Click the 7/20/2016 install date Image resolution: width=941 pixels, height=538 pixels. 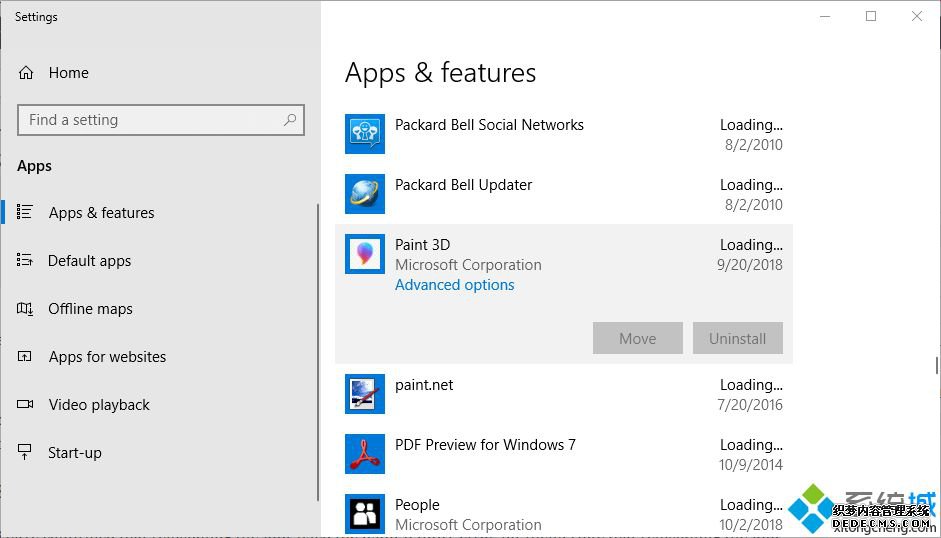(x=750, y=405)
